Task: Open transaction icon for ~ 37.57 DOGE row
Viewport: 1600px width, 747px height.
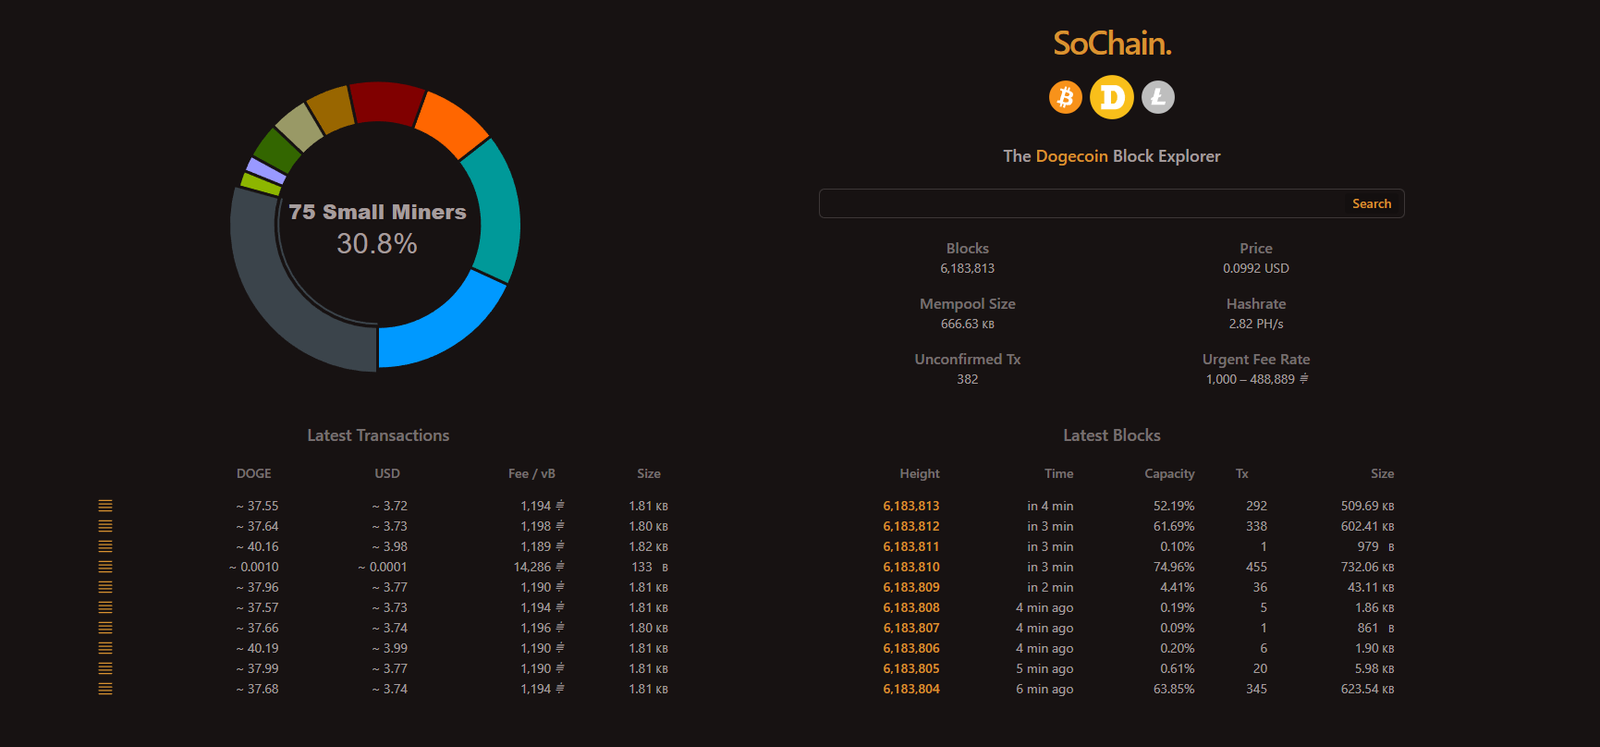Action: point(105,608)
